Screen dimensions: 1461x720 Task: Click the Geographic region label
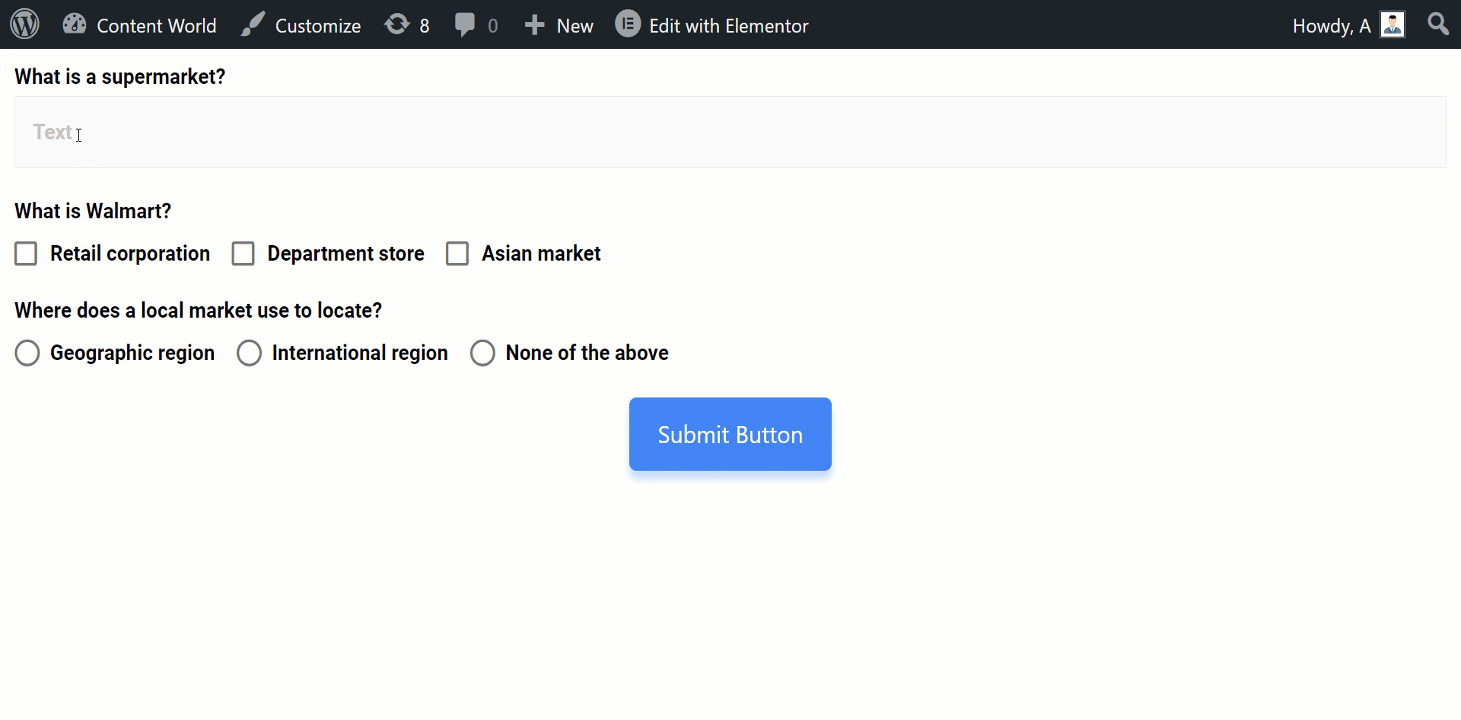[x=132, y=353]
